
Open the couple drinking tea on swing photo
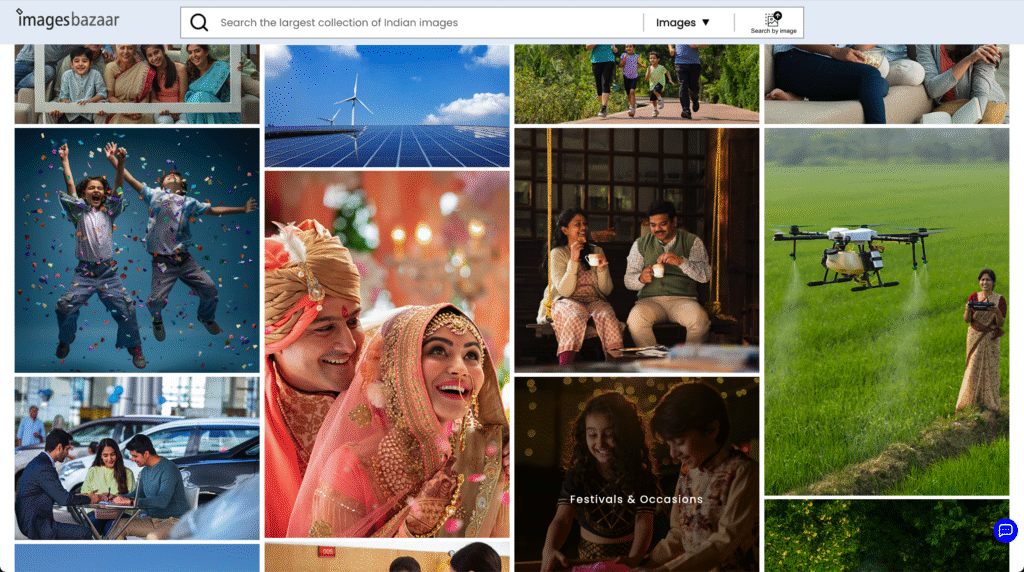pyautogui.click(x=637, y=250)
